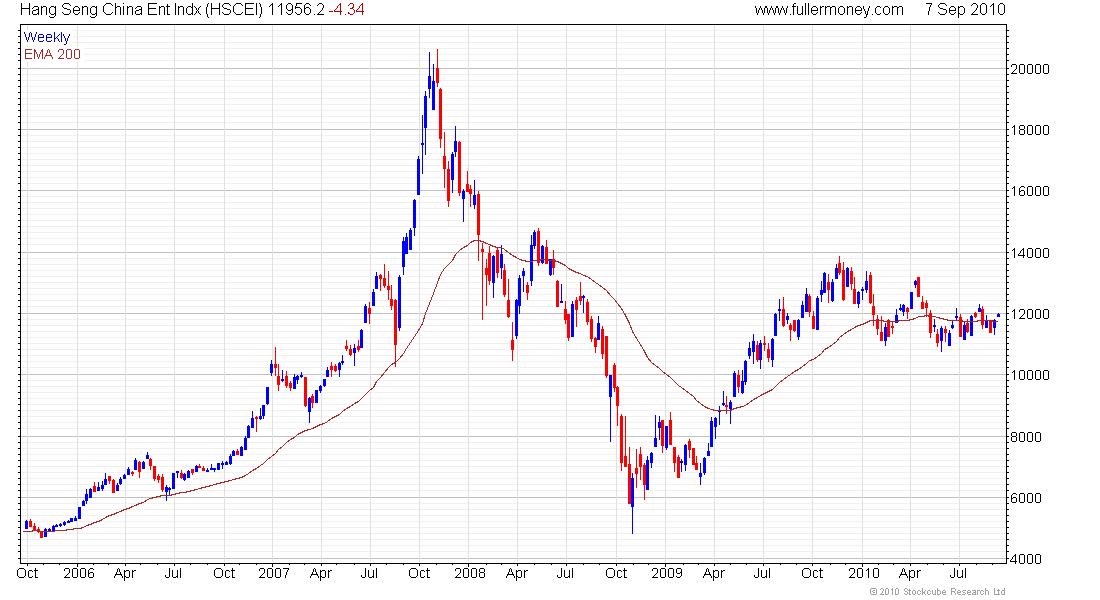The width and height of the screenshot is (1100, 600).
Task: Click the 6000 price axis label
Action: pos(1026,498)
